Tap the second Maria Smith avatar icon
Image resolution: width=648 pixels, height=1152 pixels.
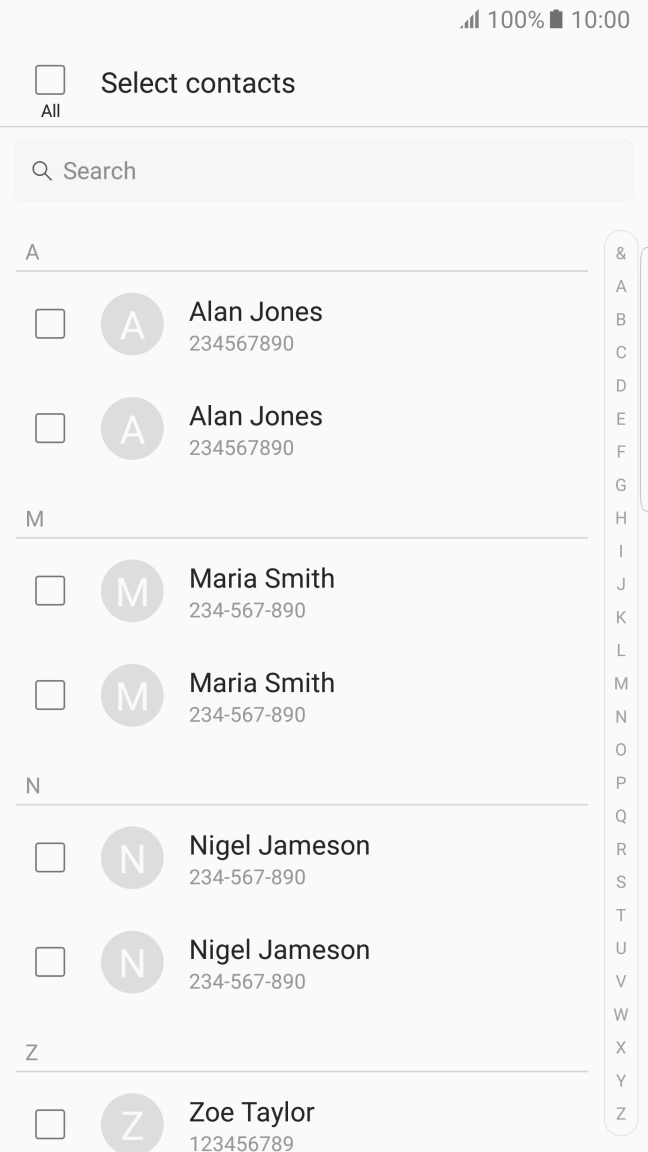(x=132, y=695)
